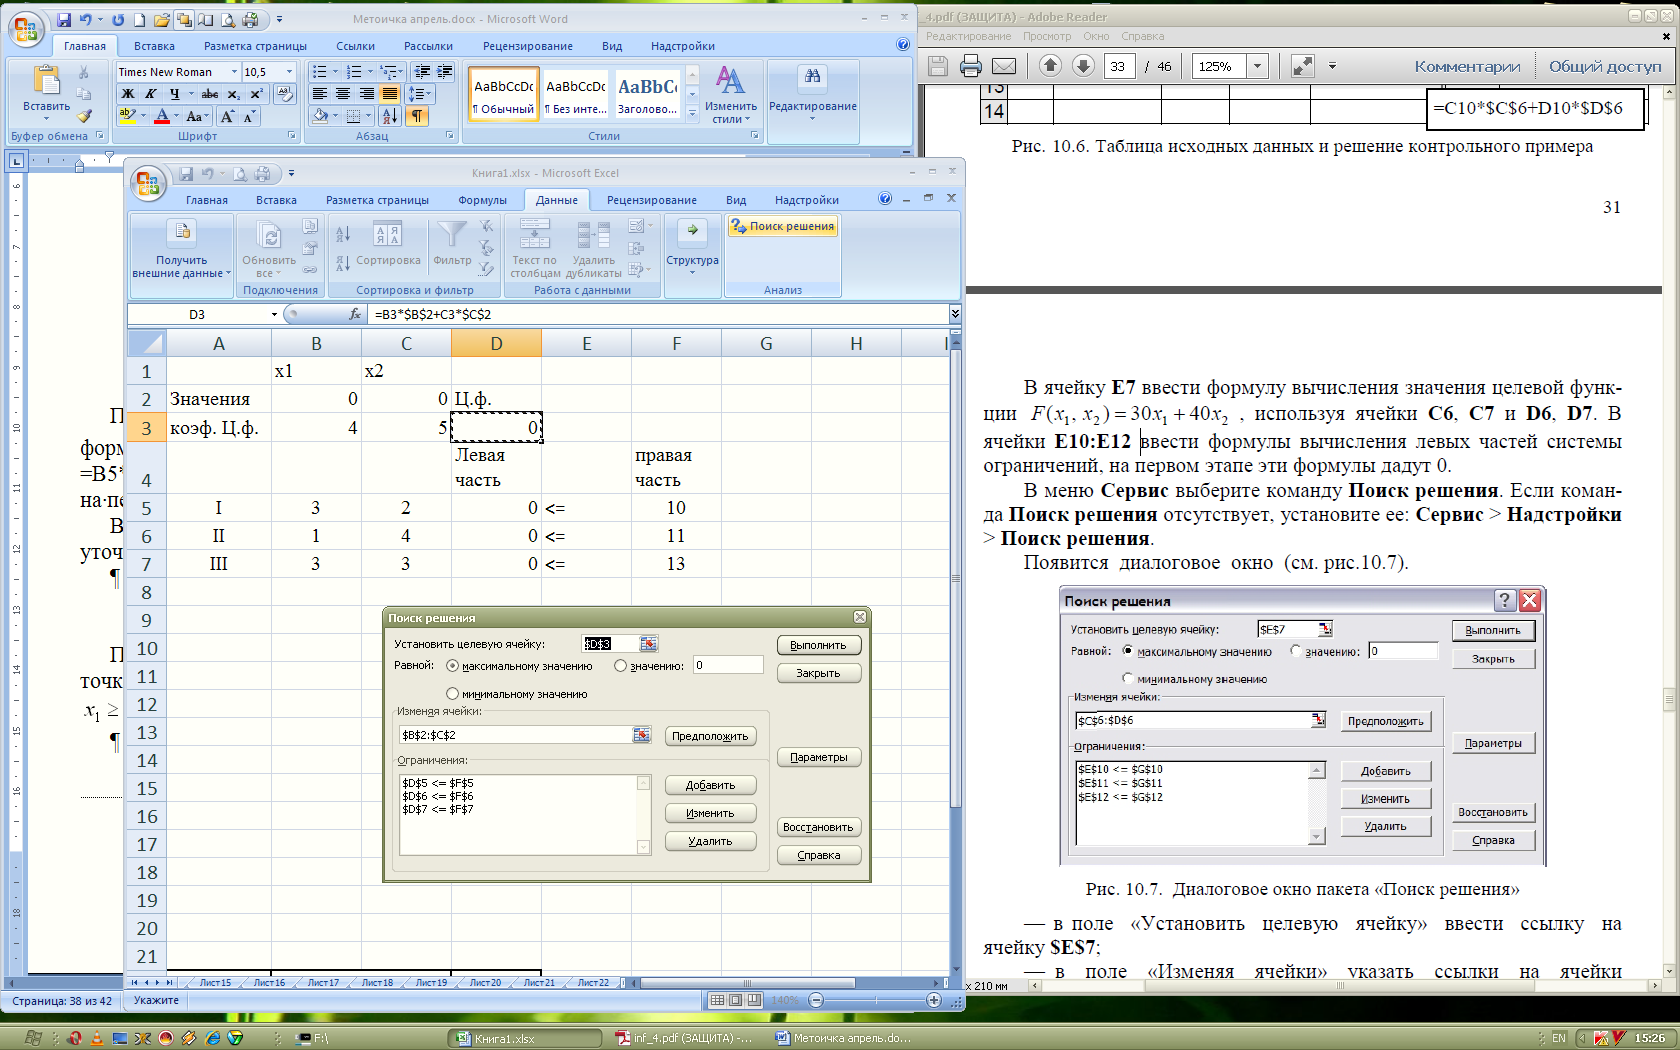Viewport: 1680px width, 1050px height.
Task: Toggle superscript in Word ribbon
Action: coord(256,94)
